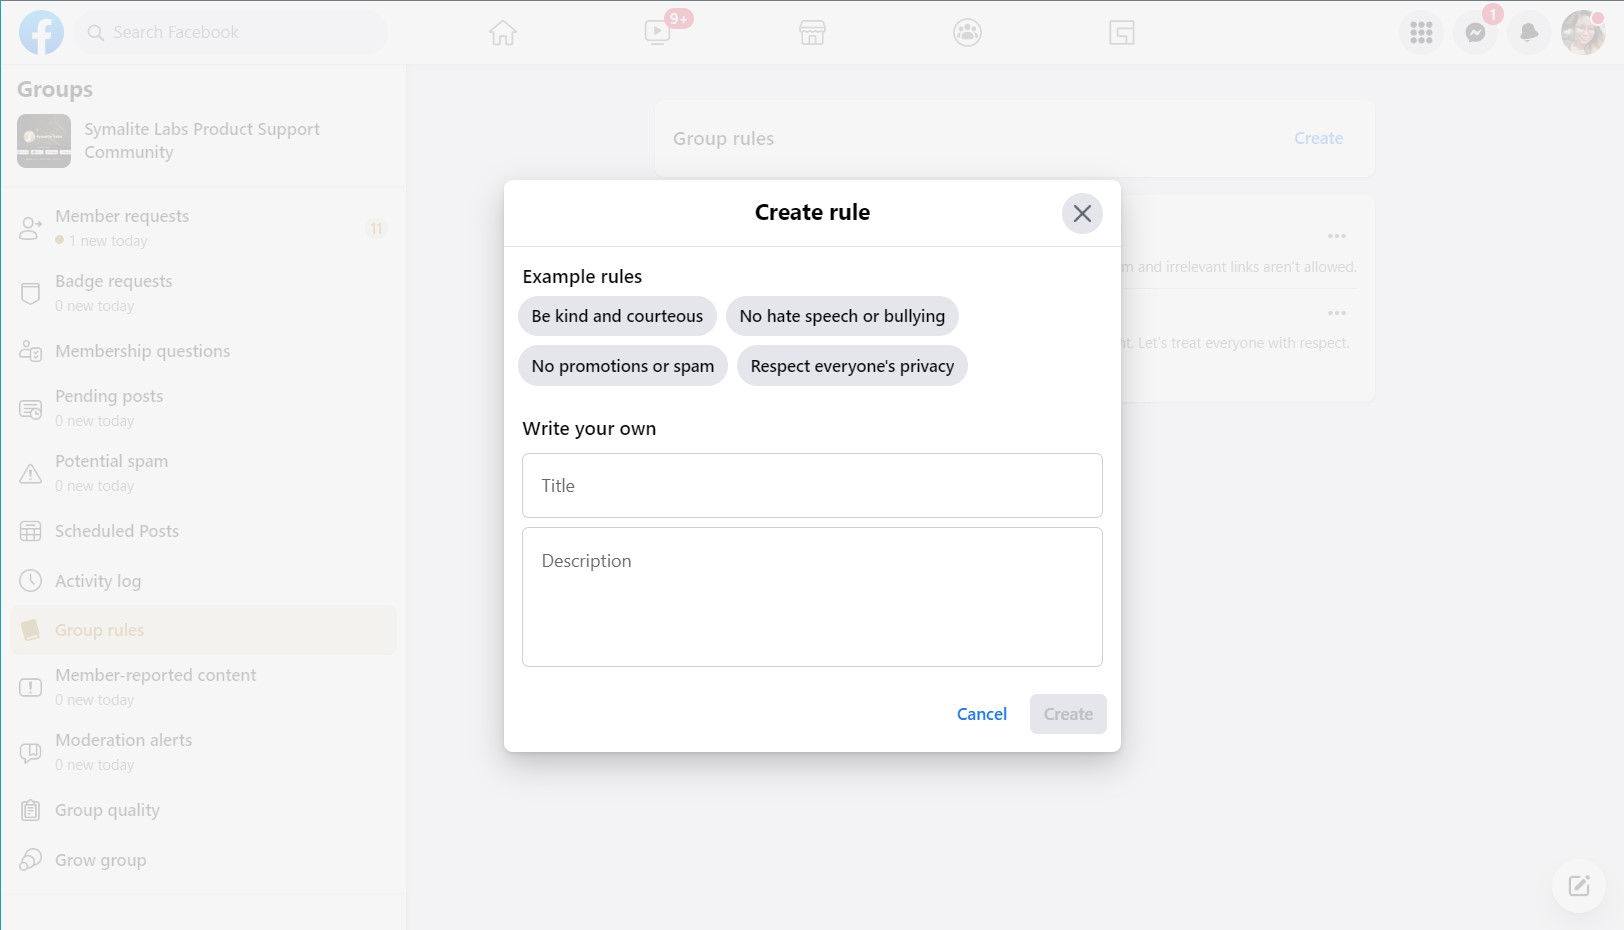Close the Create rule dialog
This screenshot has height=930, width=1624.
point(1081,213)
